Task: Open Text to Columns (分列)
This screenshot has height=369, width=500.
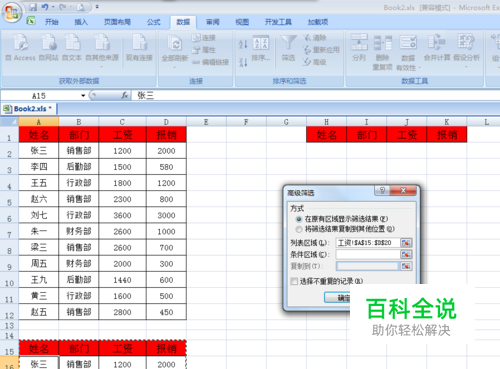Action: coord(359,47)
